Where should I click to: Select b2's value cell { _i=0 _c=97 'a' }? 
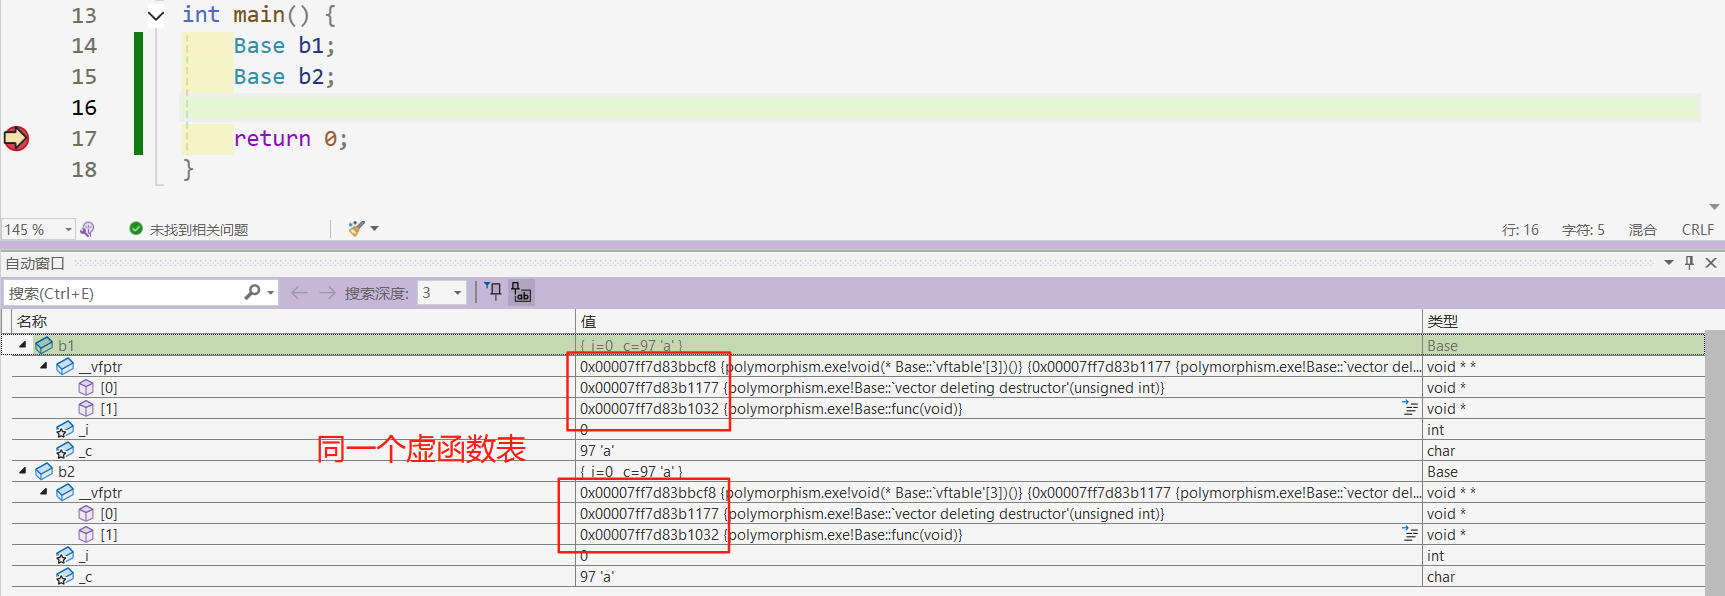click(x=999, y=471)
